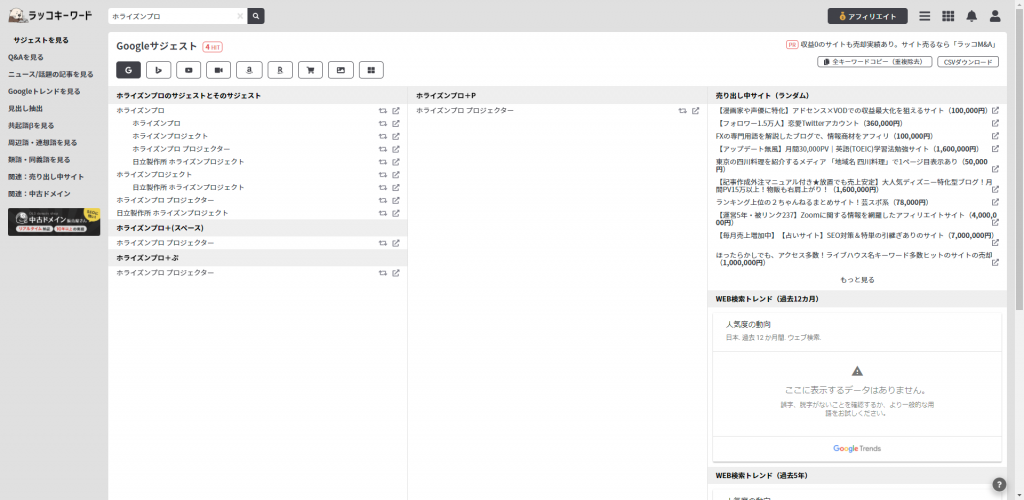1024x500 pixels.
Task: Open the hamburger menu in header
Action: [x=925, y=16]
